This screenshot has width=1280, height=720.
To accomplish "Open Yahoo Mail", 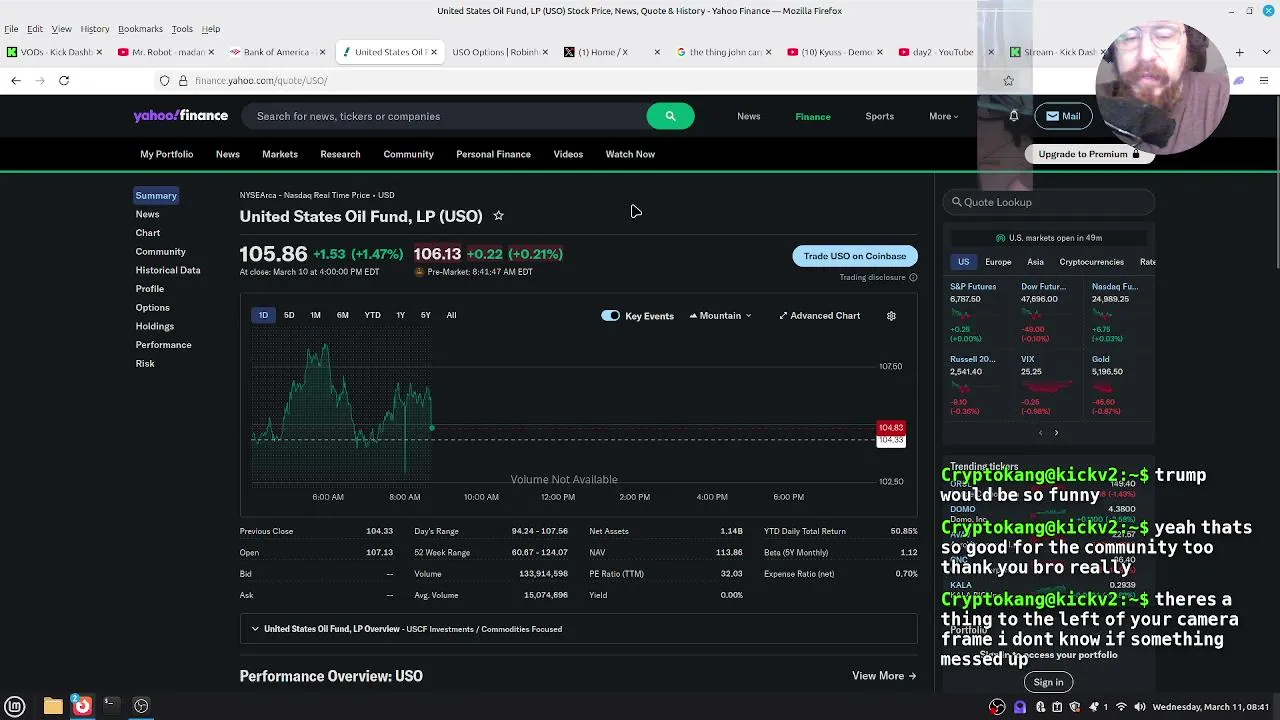I will [1062, 116].
